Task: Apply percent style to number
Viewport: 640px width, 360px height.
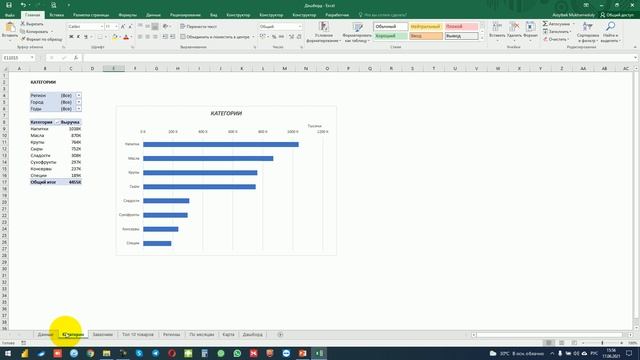Action: (274, 37)
